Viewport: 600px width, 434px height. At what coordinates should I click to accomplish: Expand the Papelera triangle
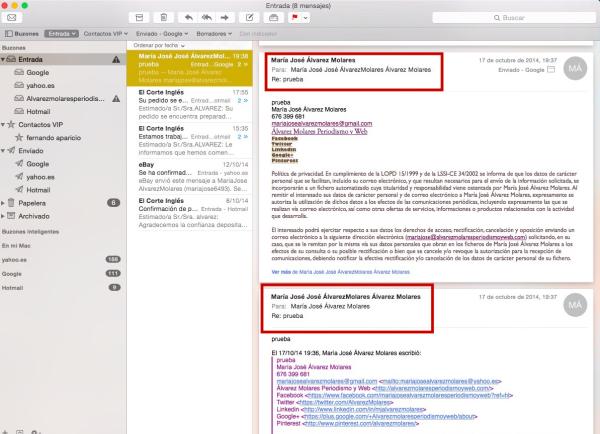pyautogui.click(x=3, y=203)
